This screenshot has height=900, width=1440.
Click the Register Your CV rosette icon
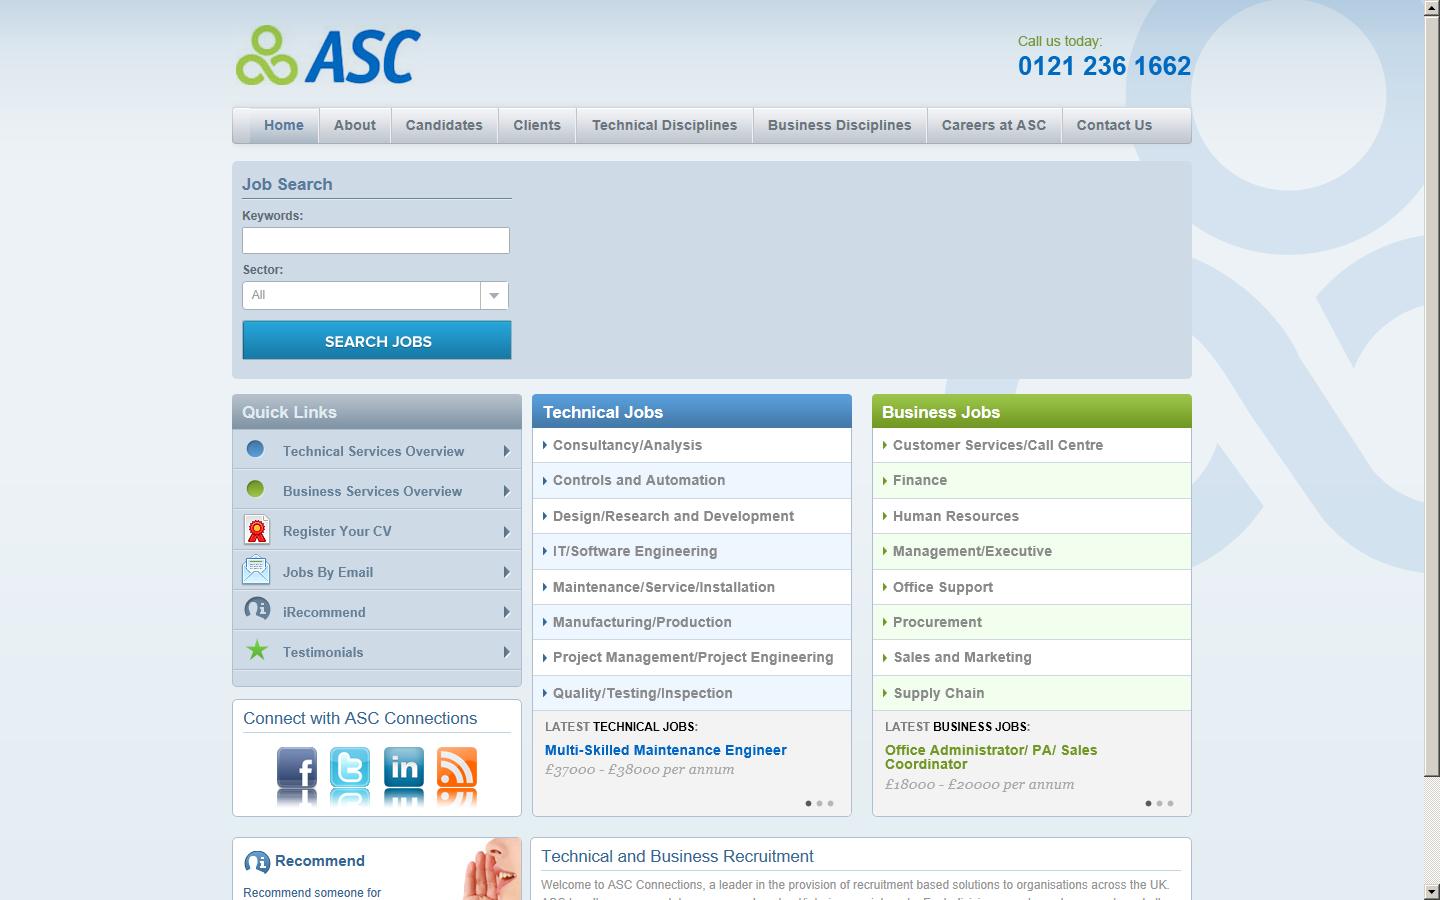point(257,529)
